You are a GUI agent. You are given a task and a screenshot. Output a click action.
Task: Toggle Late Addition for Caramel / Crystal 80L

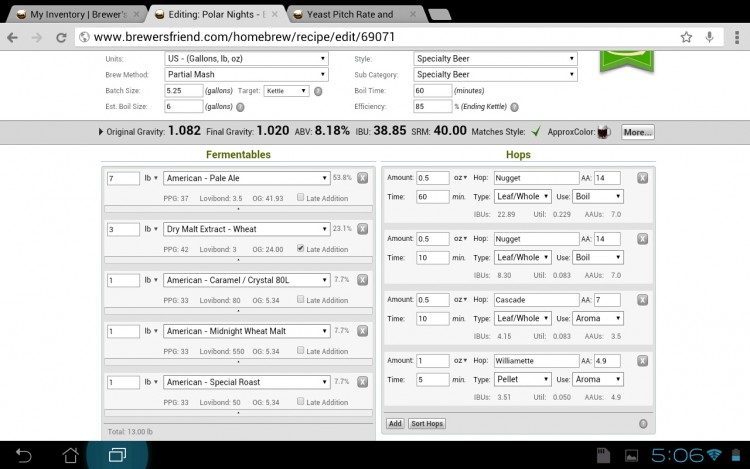coord(300,299)
